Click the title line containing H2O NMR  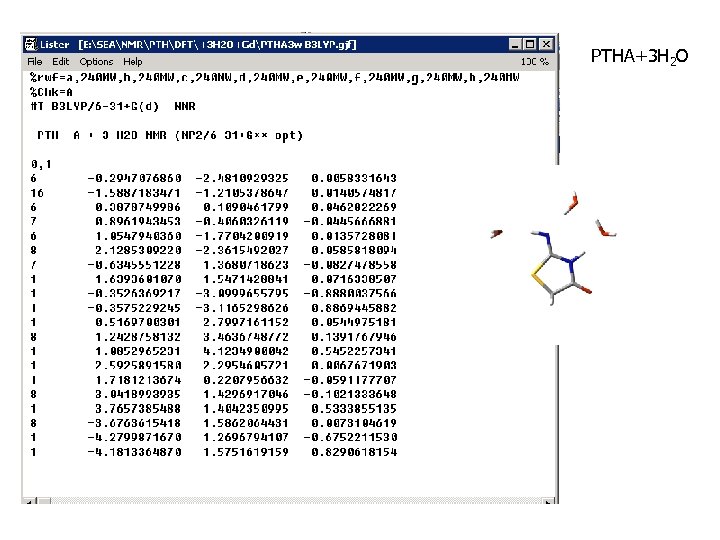[170, 135]
